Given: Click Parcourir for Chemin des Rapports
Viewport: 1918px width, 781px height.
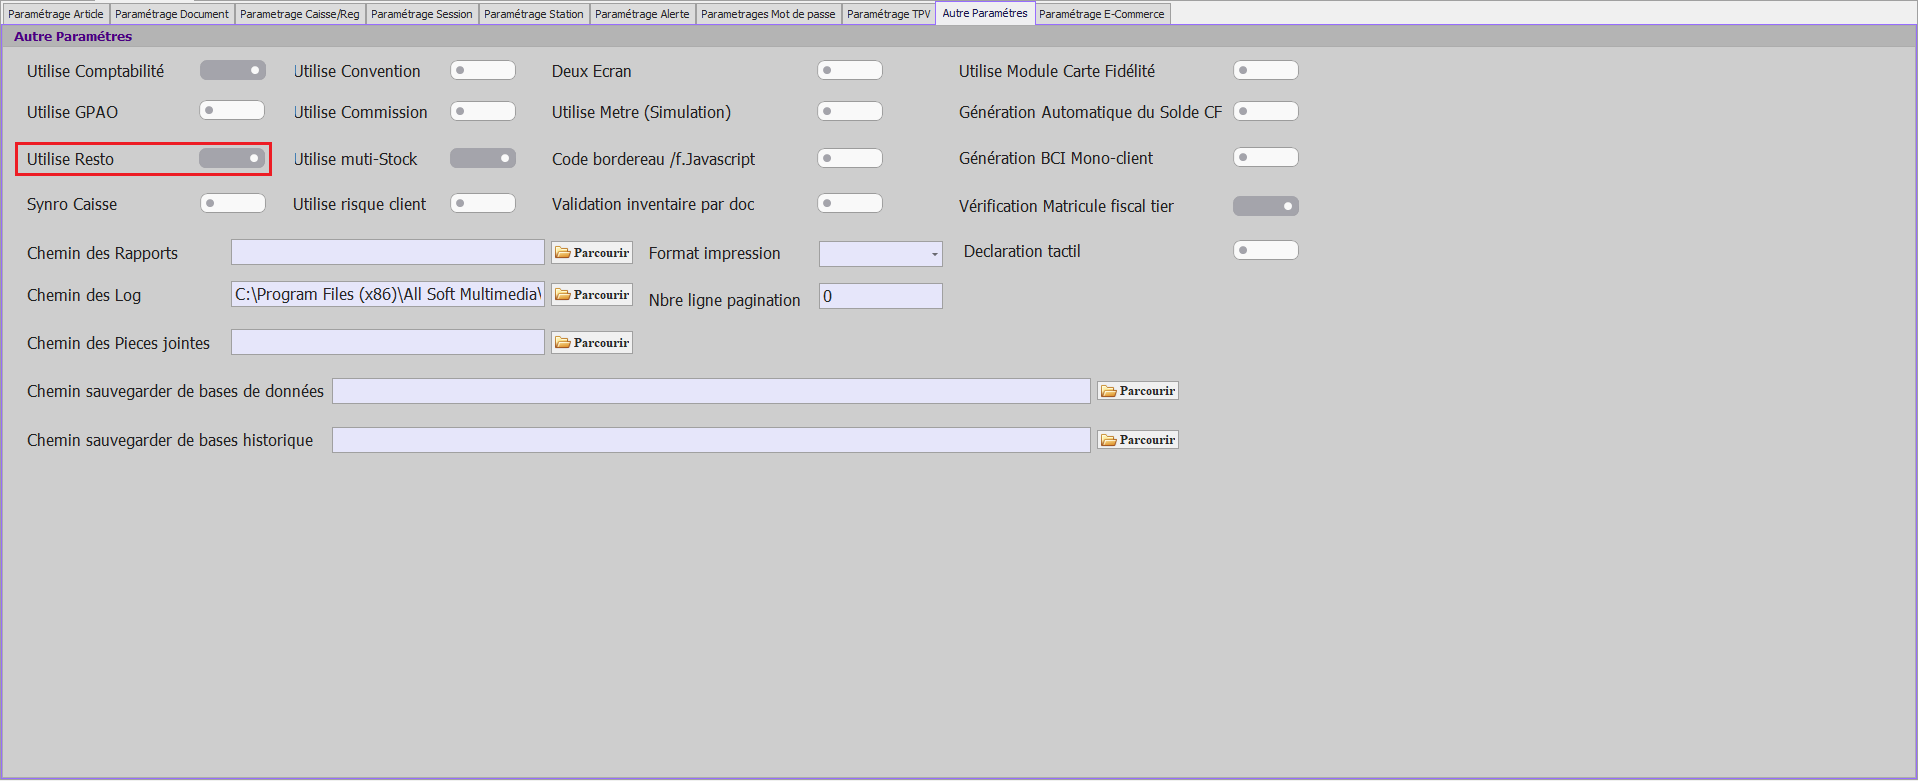Looking at the screenshot, I should click(592, 252).
